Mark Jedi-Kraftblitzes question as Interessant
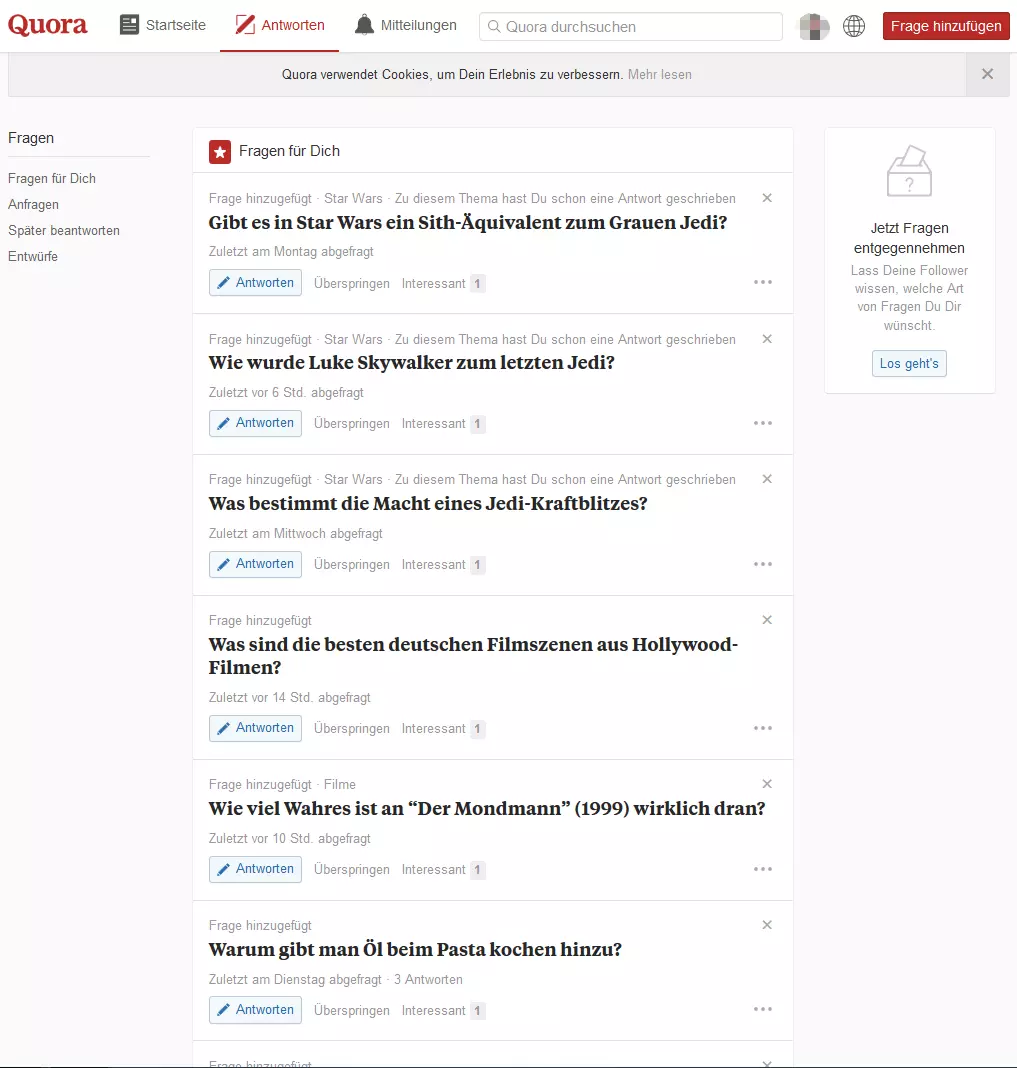This screenshot has height=1068, width=1017. [x=443, y=565]
